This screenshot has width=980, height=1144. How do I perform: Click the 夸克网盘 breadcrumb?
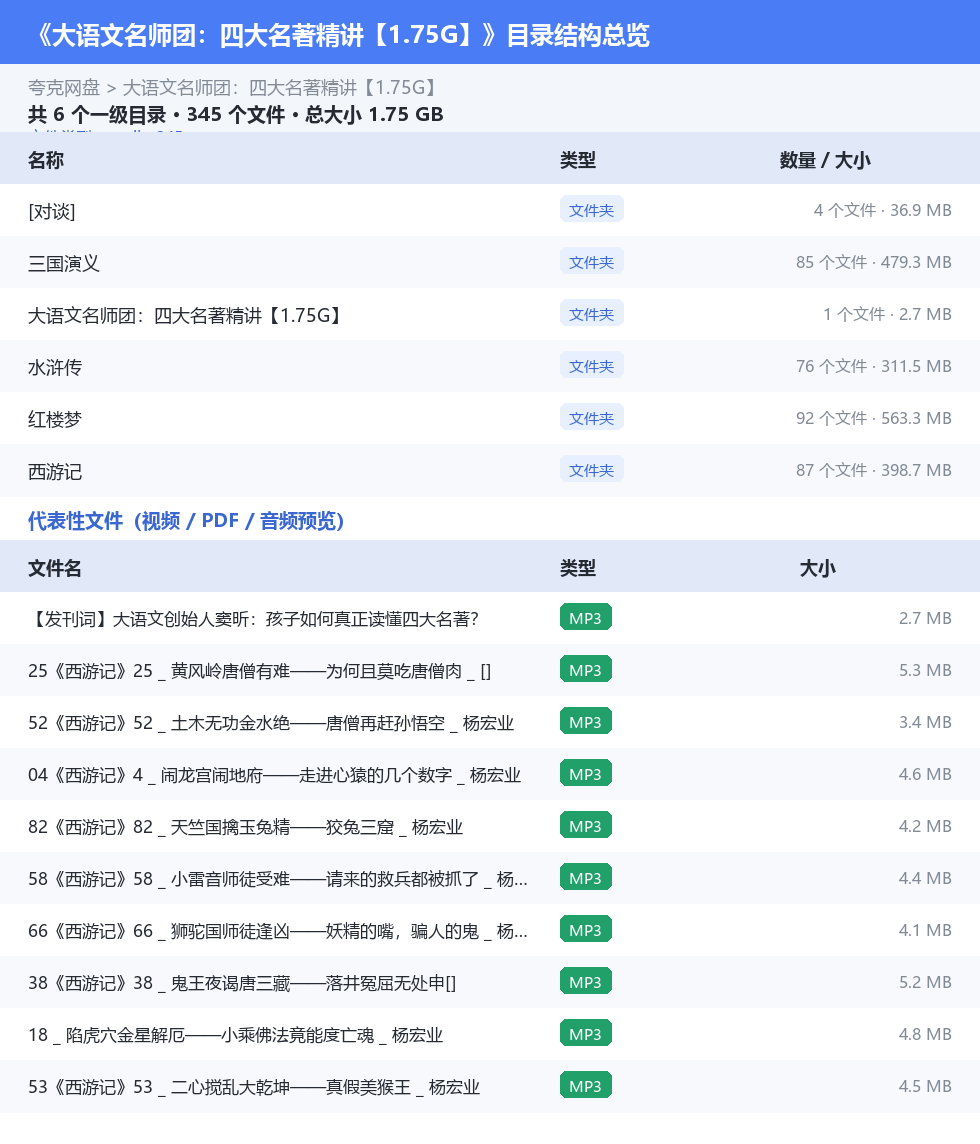click(63, 88)
